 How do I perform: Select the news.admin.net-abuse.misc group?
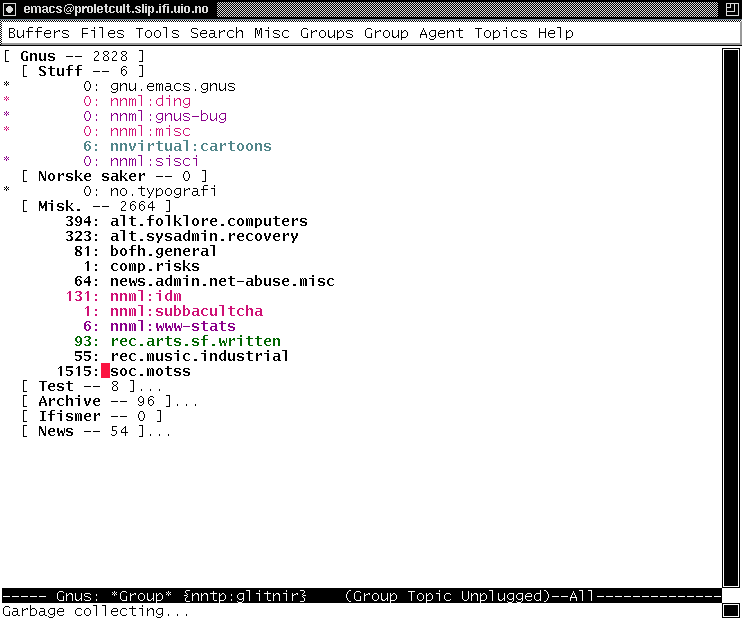(222, 282)
